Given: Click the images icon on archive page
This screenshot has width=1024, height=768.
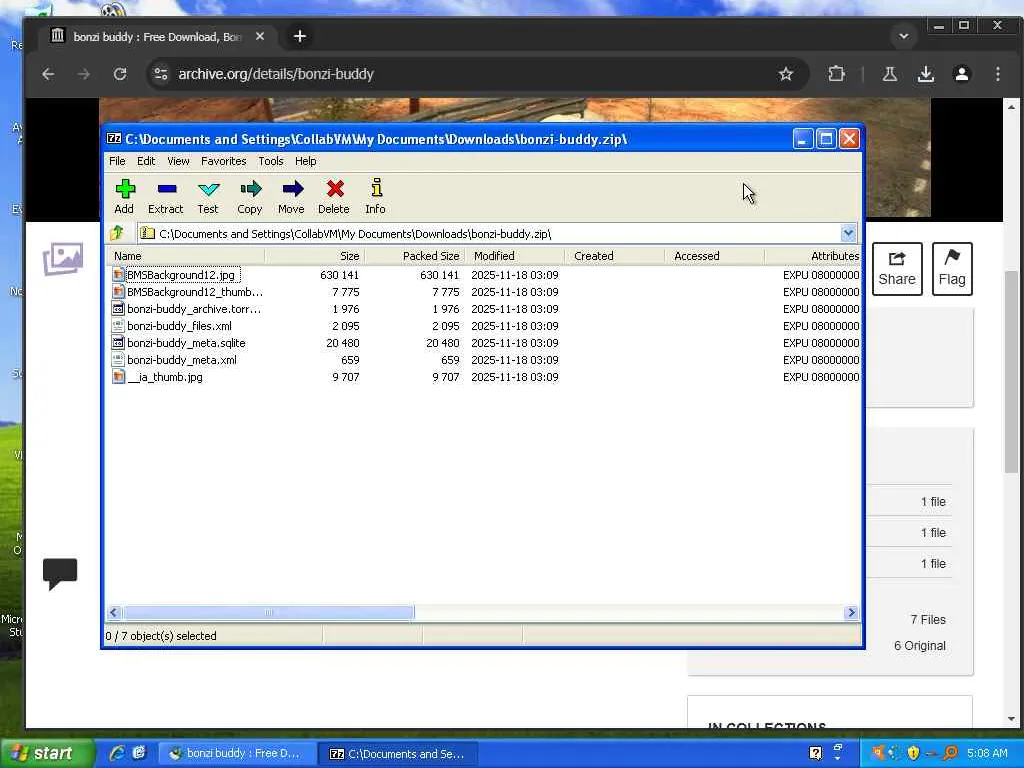Looking at the screenshot, I should [x=63, y=259].
